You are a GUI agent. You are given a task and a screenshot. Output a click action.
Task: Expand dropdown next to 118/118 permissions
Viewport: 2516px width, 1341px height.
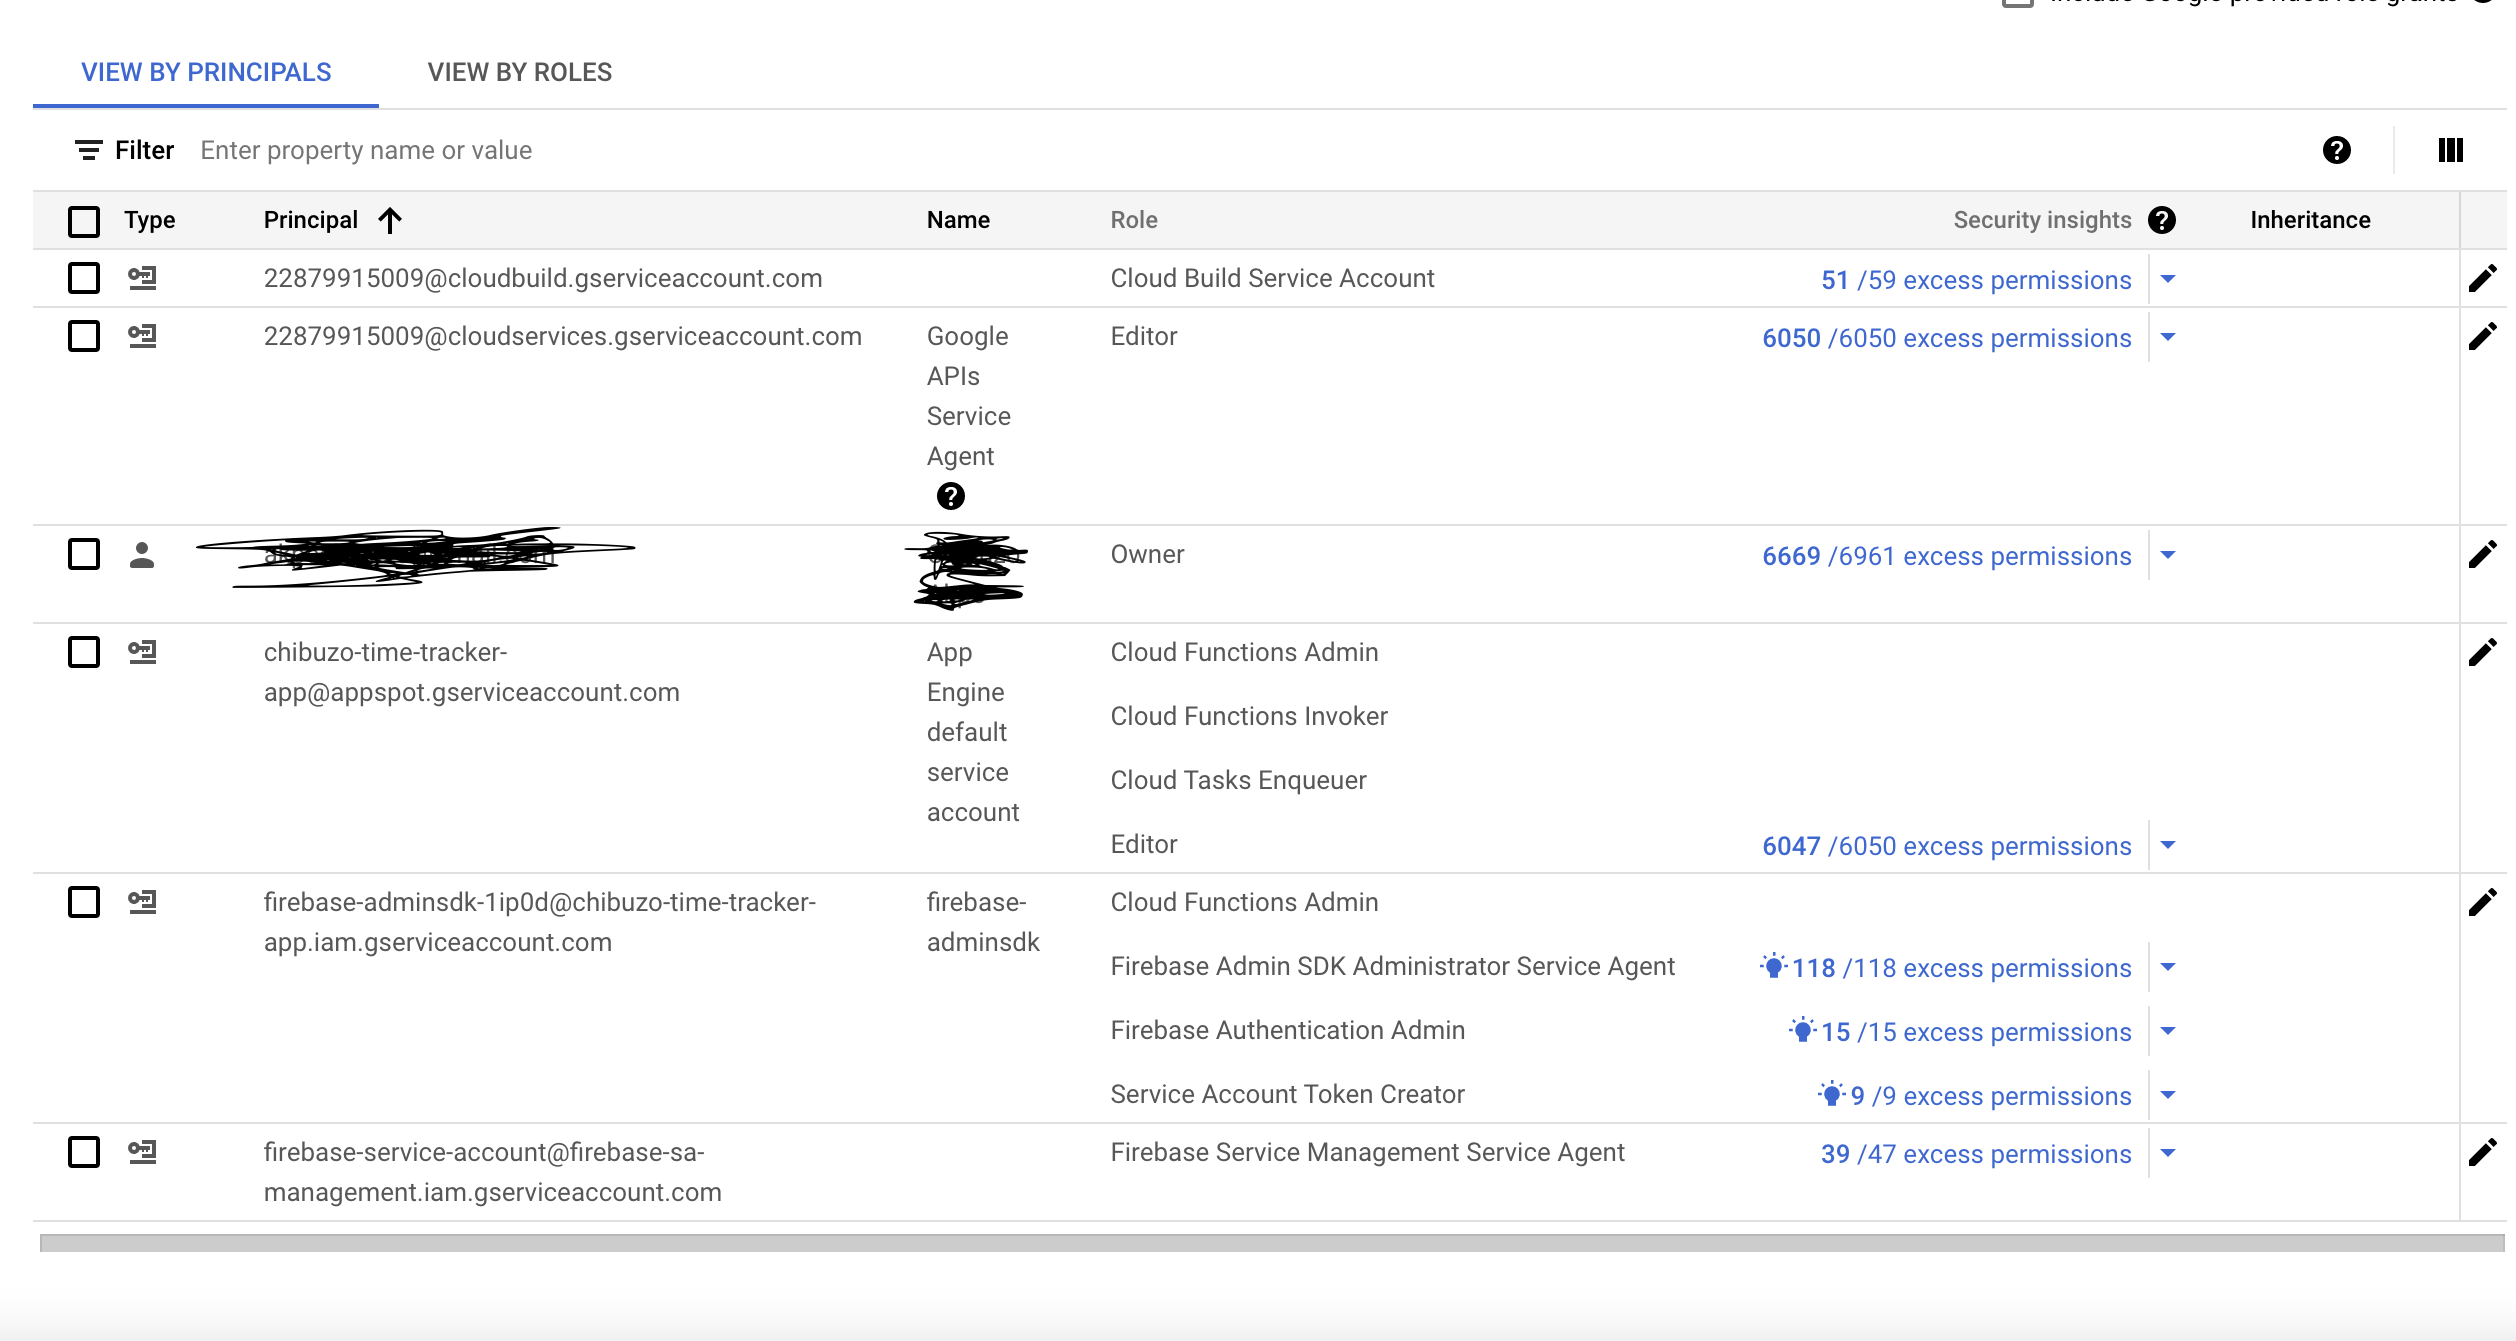tap(2168, 967)
